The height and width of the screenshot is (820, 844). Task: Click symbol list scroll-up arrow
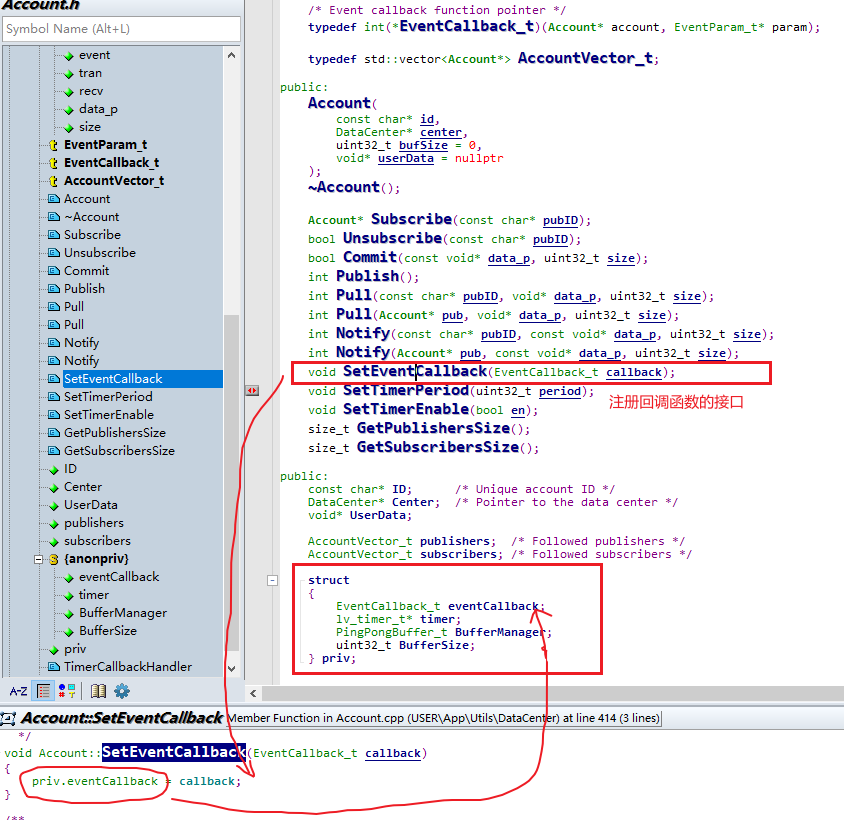231,55
